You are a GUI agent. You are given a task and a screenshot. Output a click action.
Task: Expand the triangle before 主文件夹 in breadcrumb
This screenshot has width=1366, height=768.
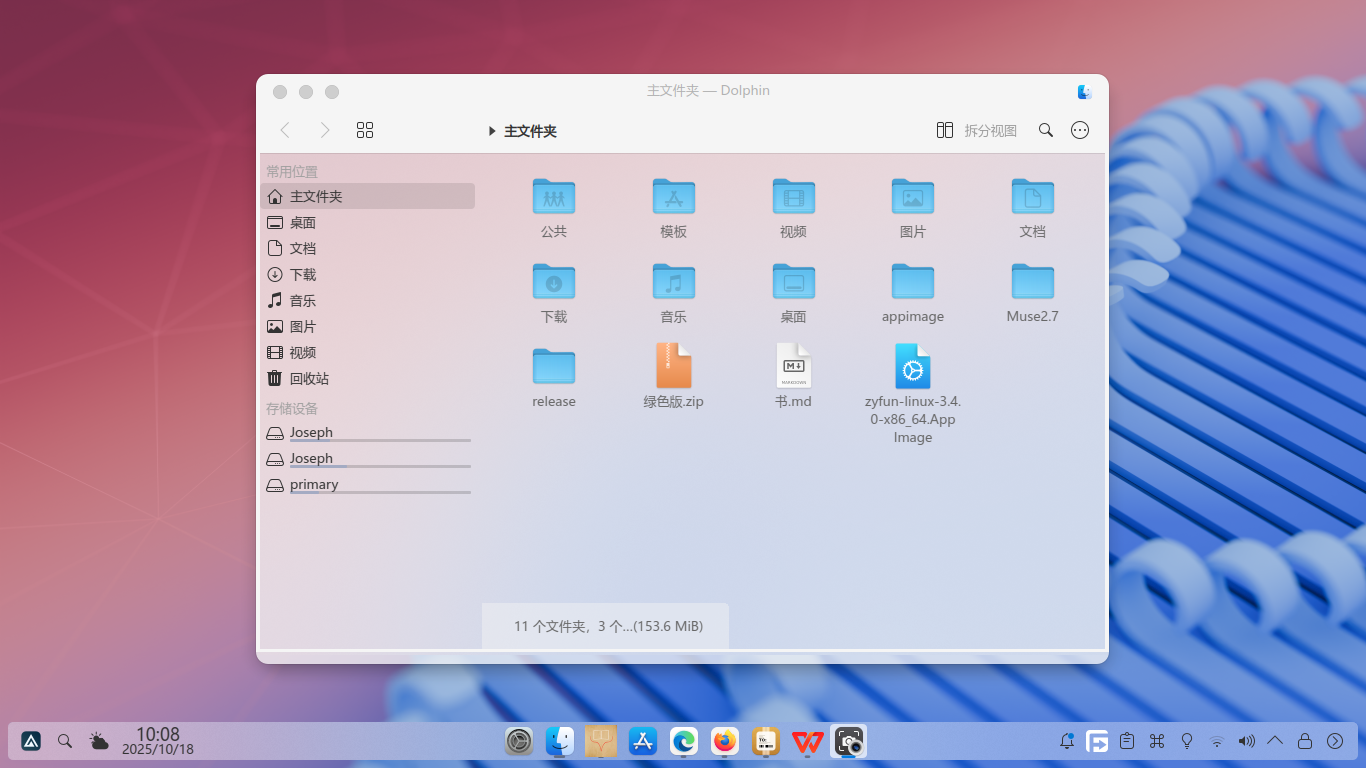pyautogui.click(x=492, y=131)
